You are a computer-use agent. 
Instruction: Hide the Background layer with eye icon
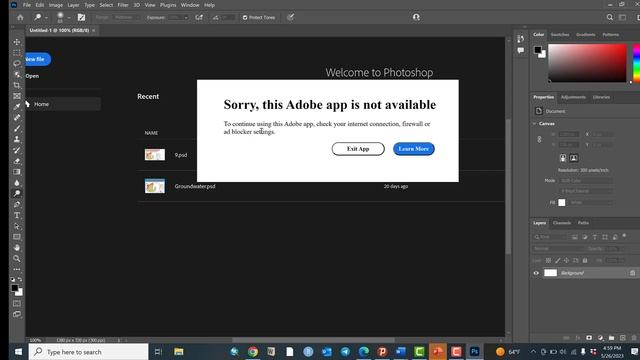pos(536,273)
